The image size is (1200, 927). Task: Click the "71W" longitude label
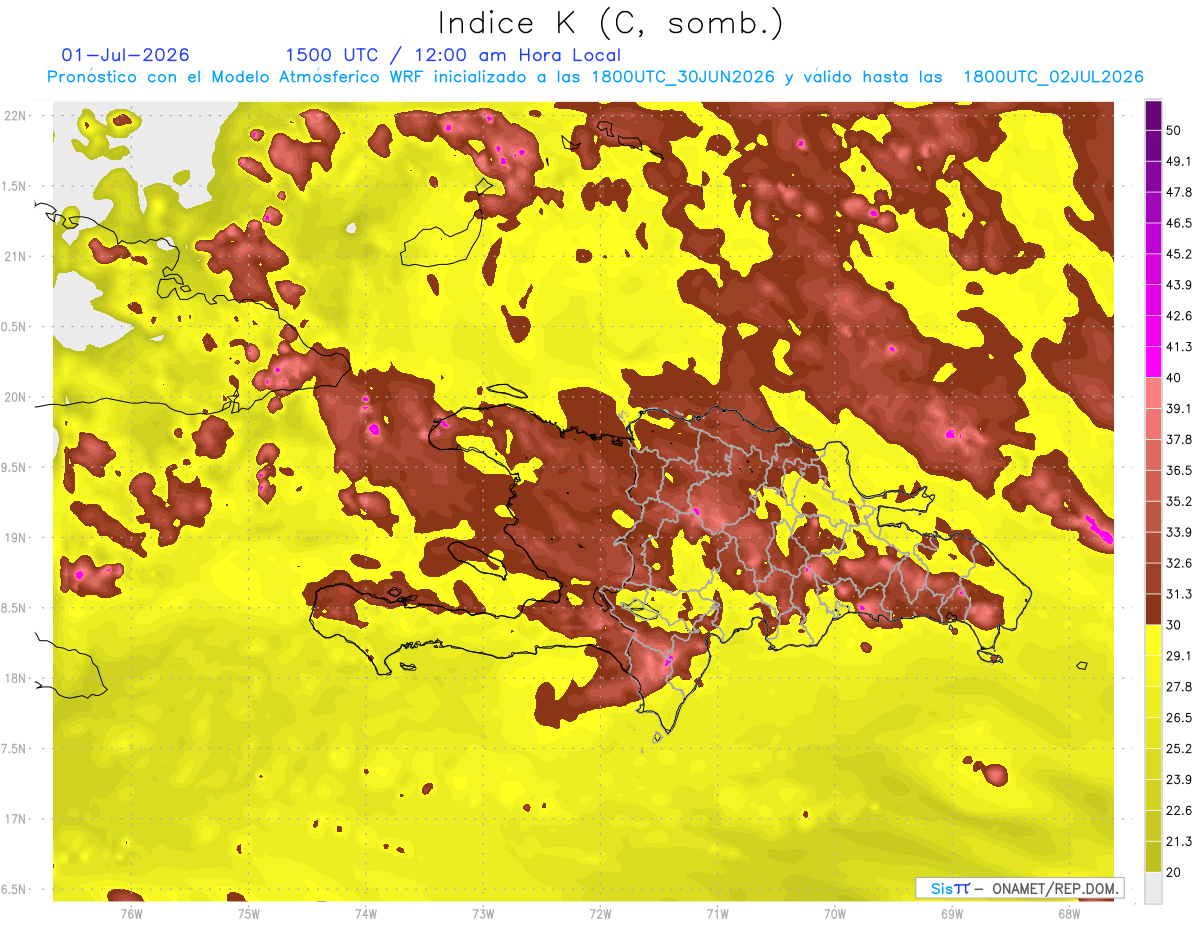tap(717, 913)
